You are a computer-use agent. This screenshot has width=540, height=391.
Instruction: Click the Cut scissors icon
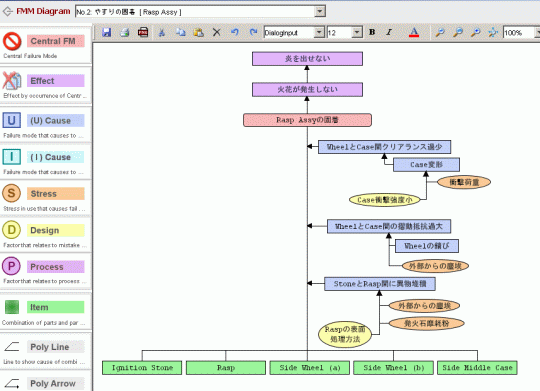point(162,32)
